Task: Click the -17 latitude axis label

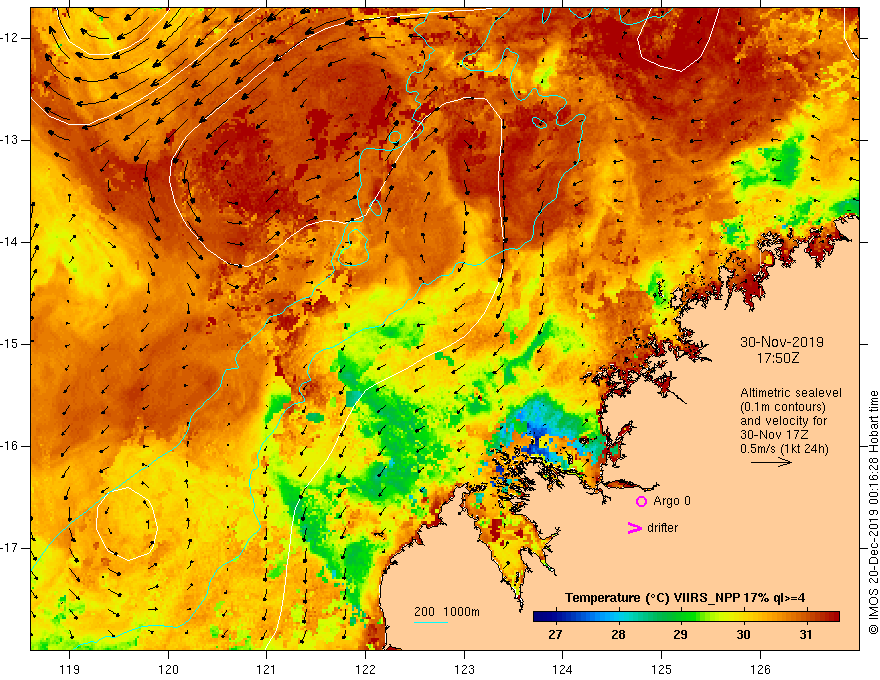Action: coord(9,548)
